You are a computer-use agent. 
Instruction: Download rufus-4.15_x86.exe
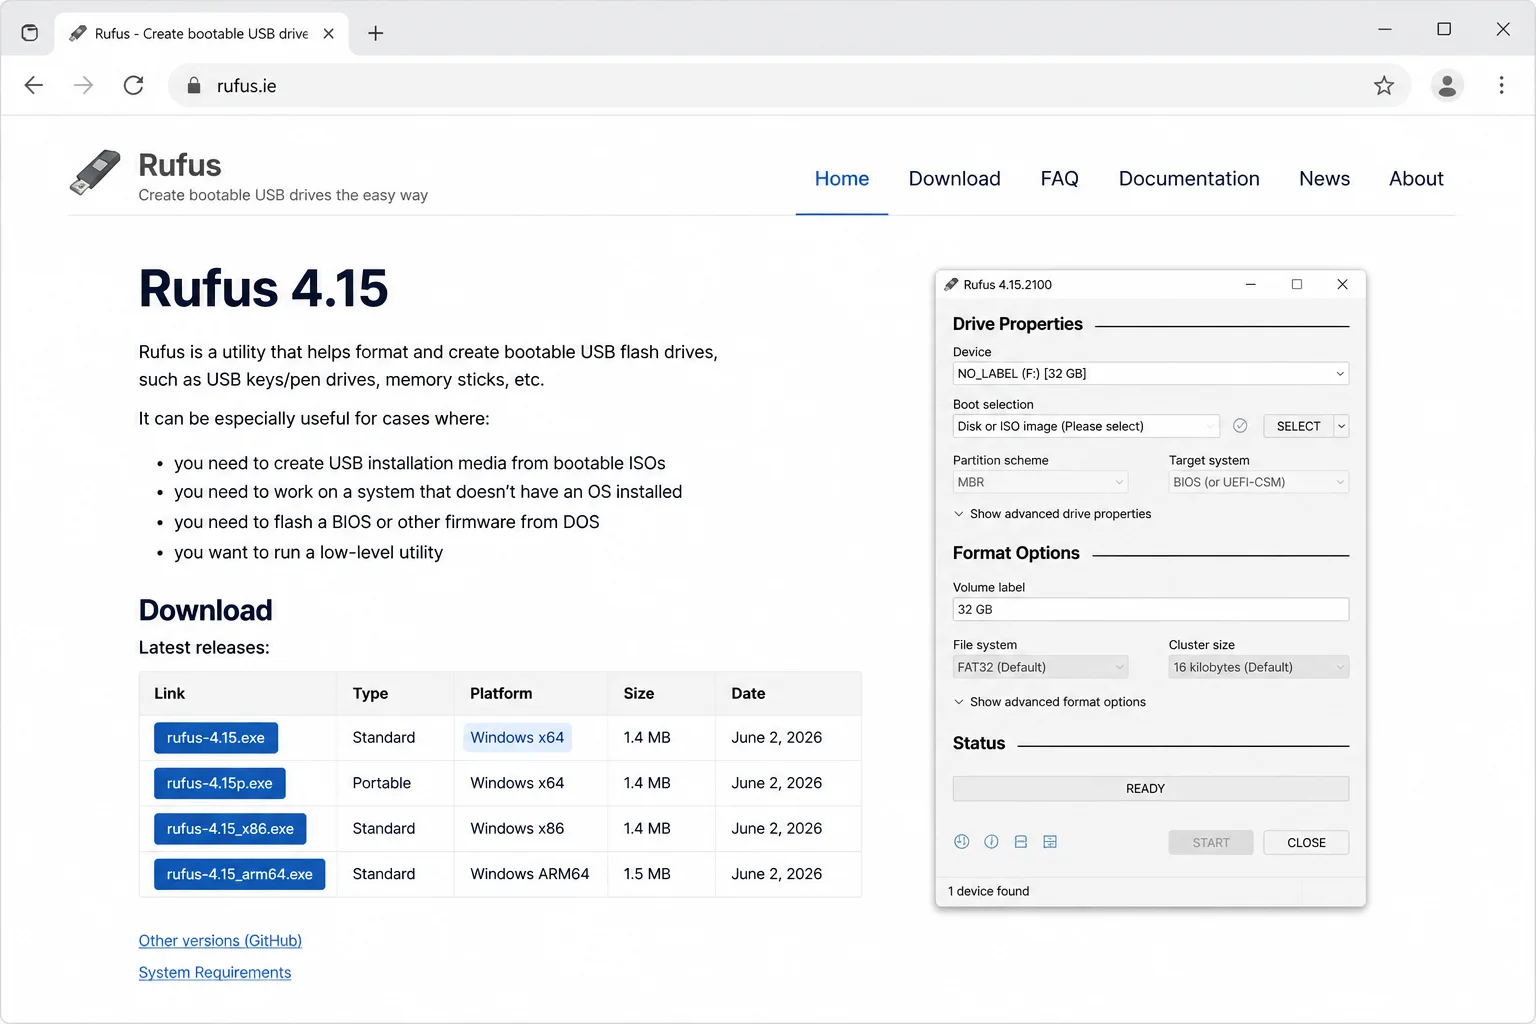click(x=230, y=829)
